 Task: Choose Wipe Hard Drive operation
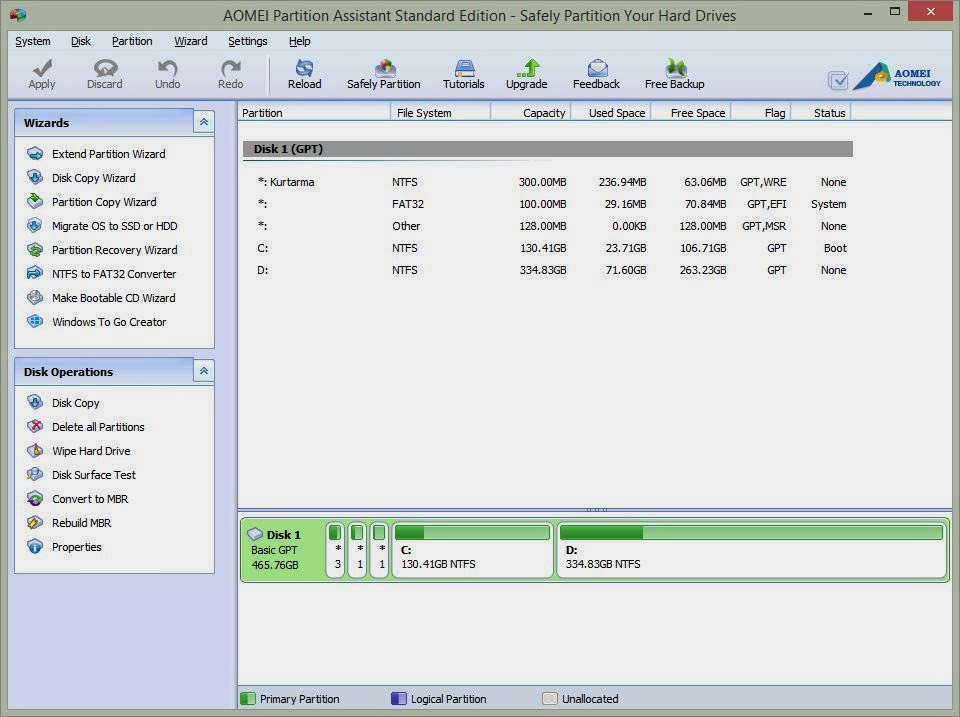[x=91, y=451]
